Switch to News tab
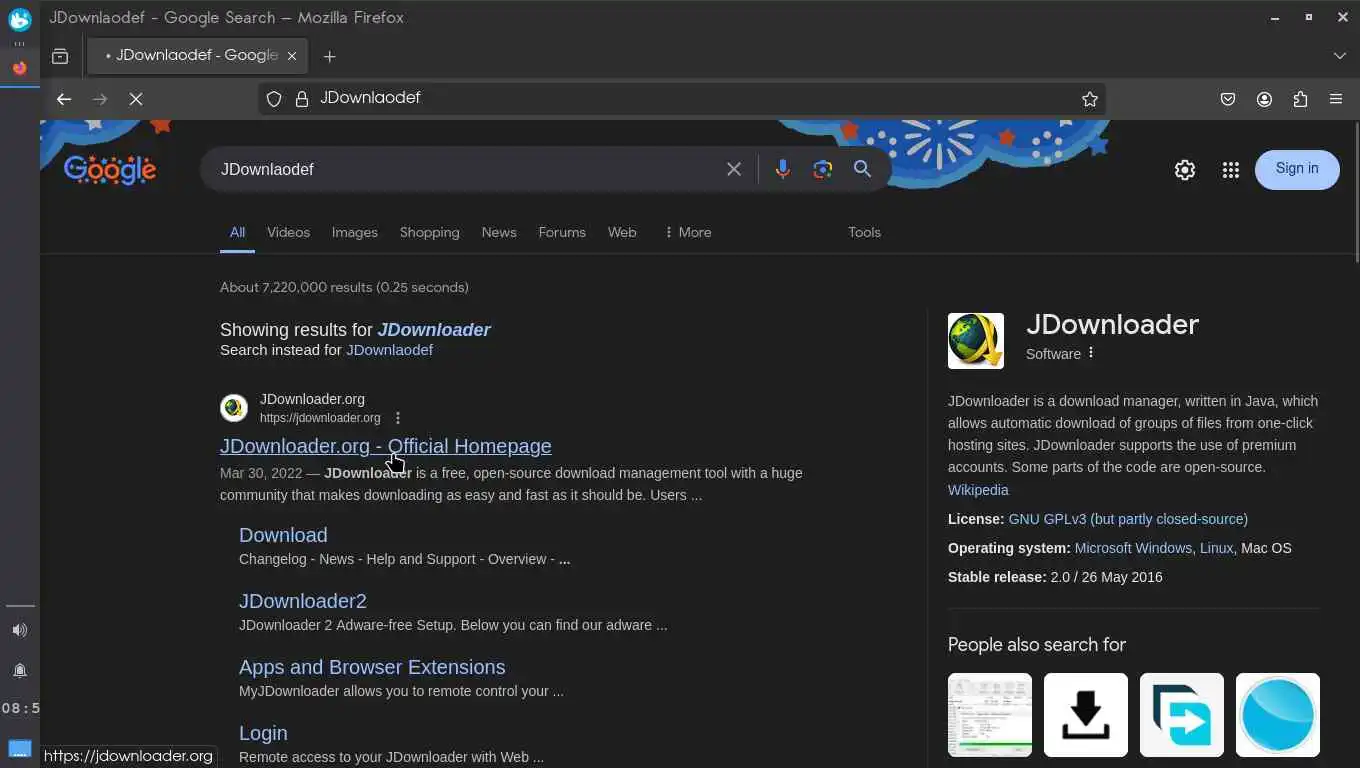 499,232
